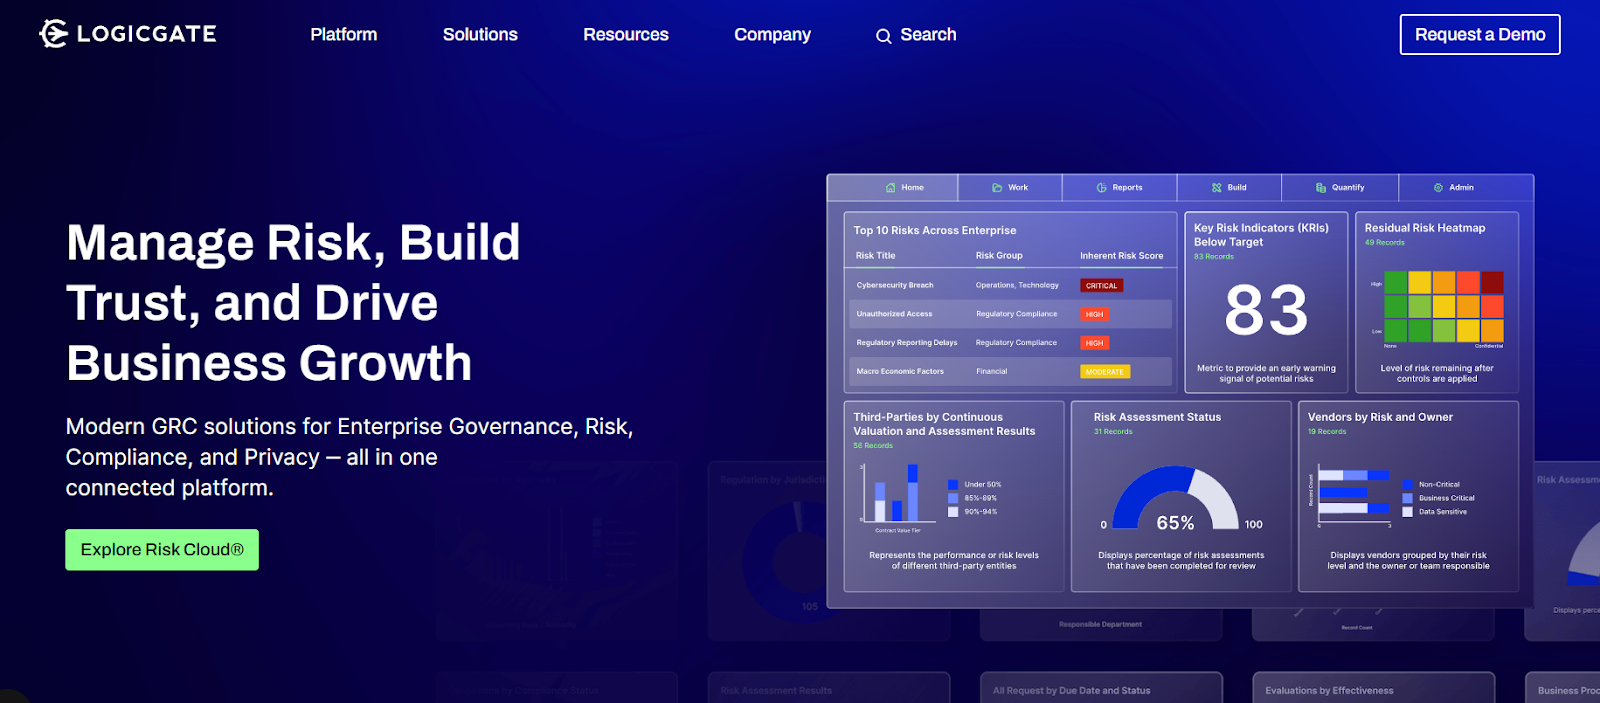Switch to the Admin tab in dashboard
Viewport: 1600px width, 703px height.
point(1466,188)
